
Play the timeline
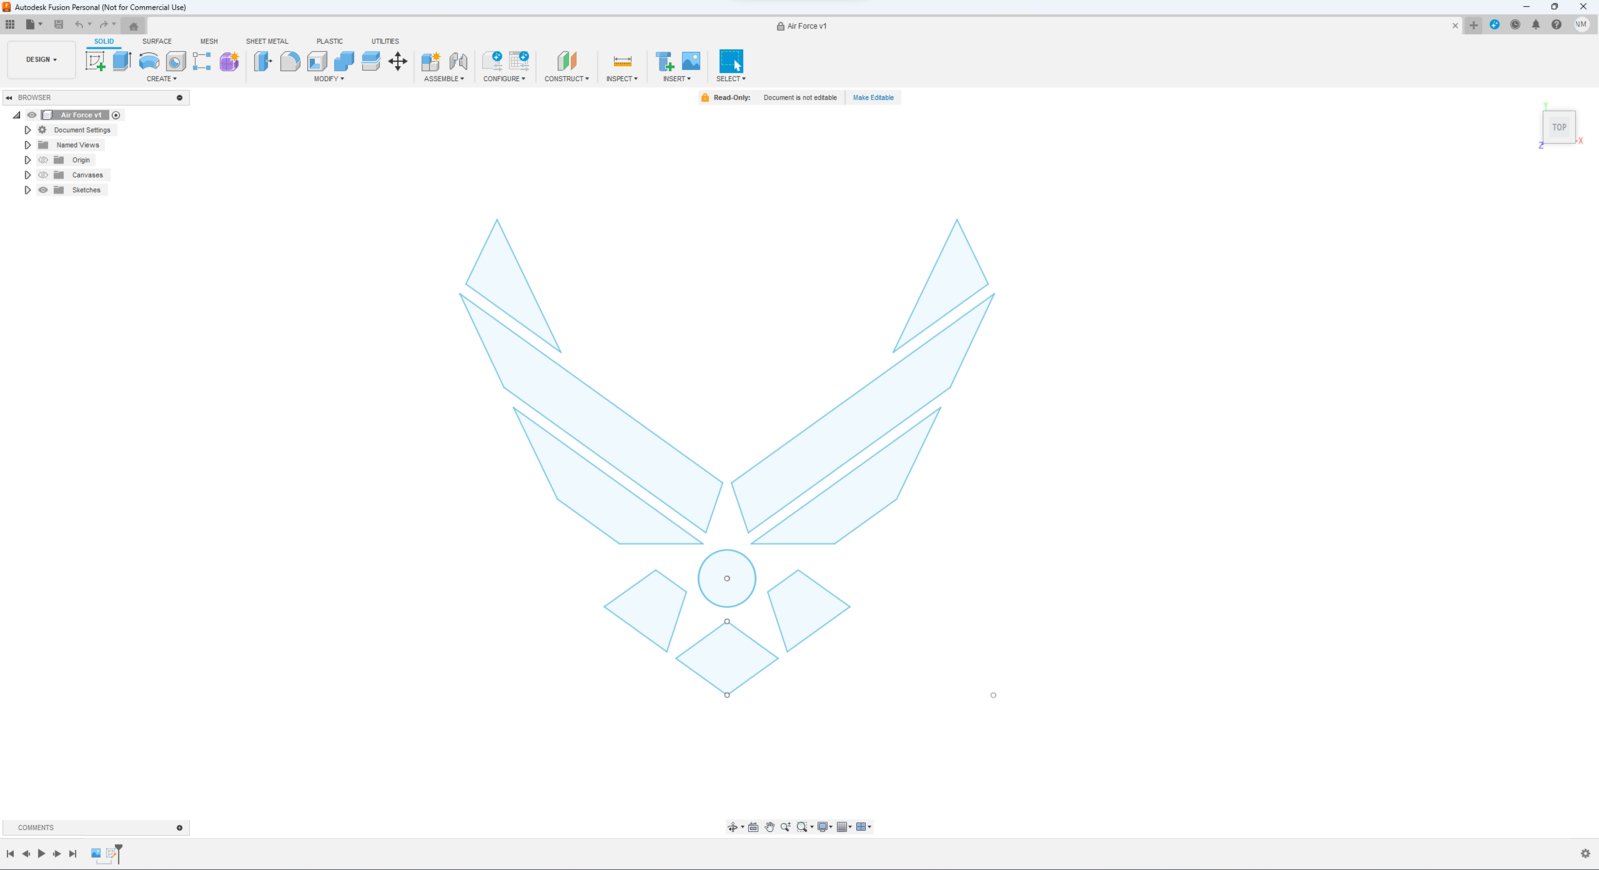41,854
